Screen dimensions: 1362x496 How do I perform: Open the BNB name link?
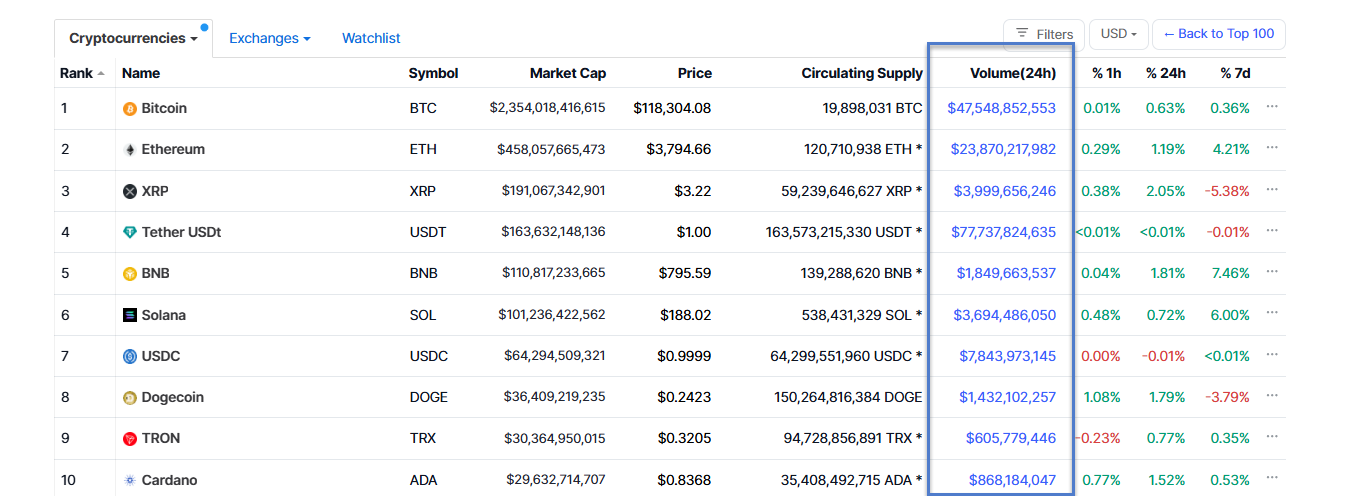pyautogui.click(x=157, y=273)
